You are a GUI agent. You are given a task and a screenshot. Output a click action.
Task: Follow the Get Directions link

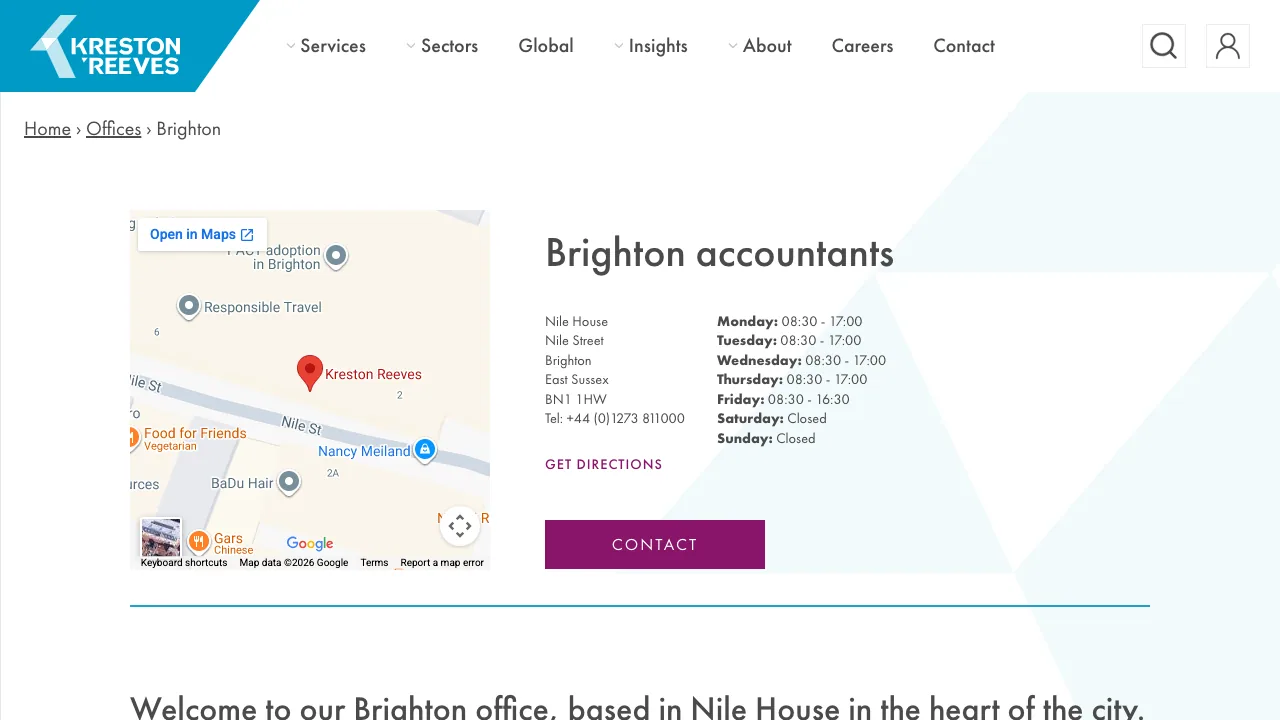tap(603, 464)
